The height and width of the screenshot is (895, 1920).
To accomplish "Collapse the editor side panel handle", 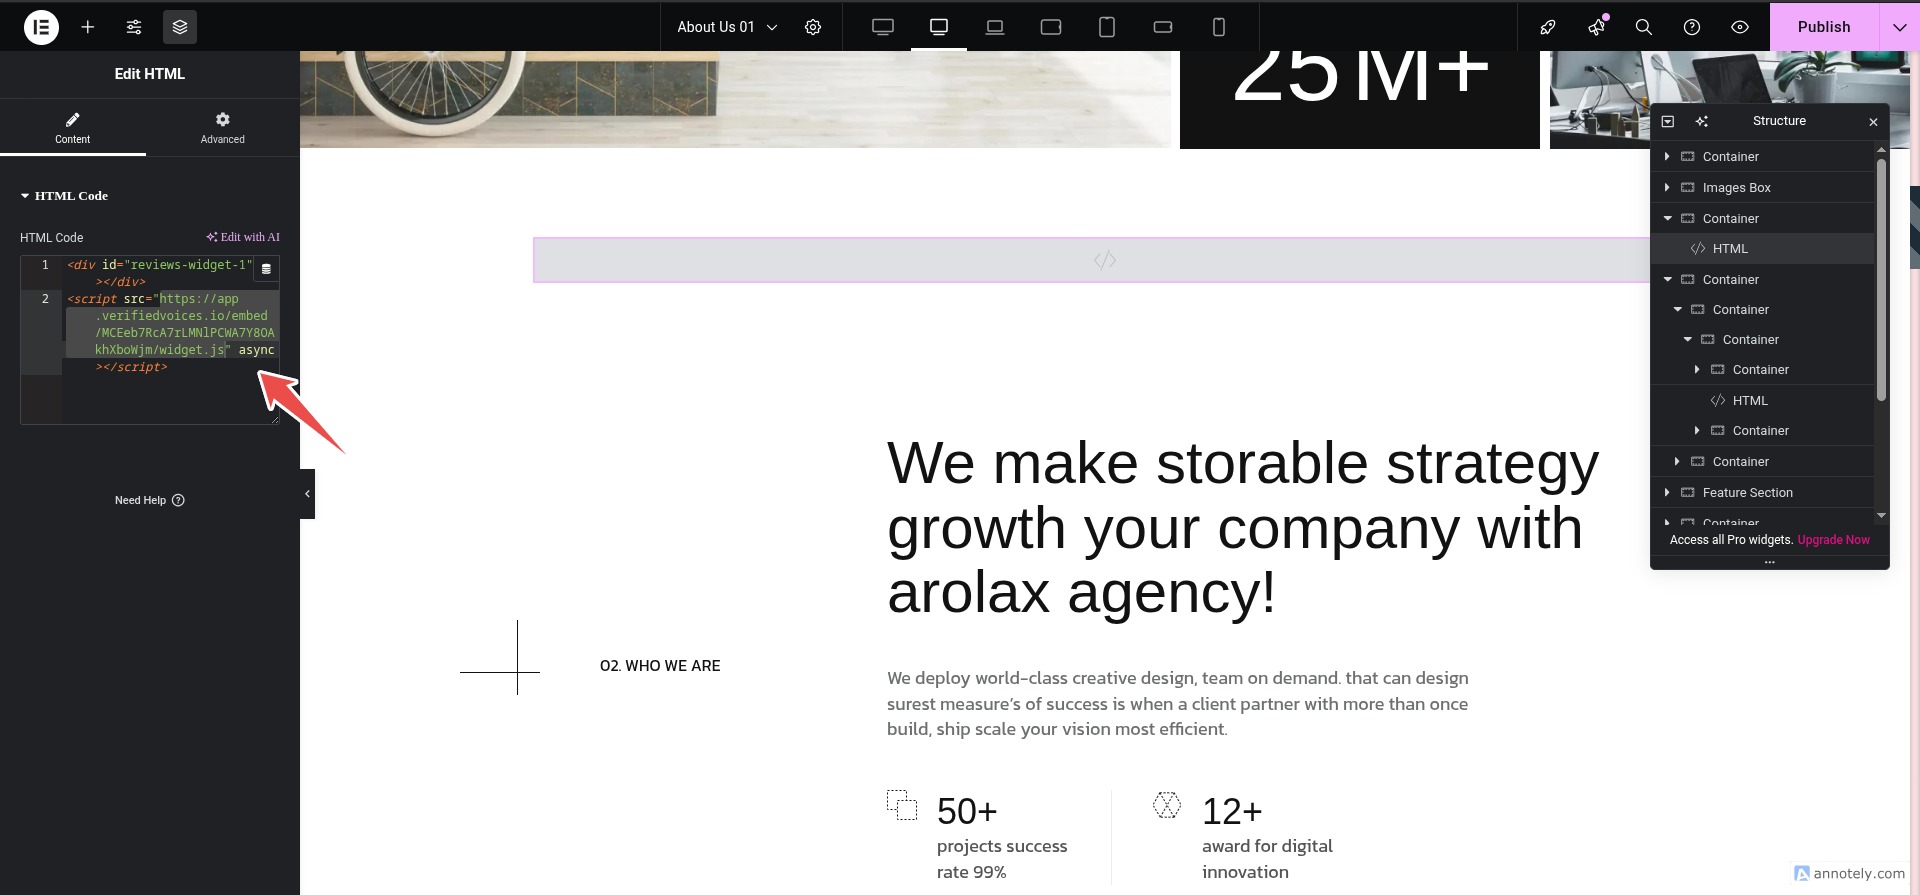I will pyautogui.click(x=307, y=494).
